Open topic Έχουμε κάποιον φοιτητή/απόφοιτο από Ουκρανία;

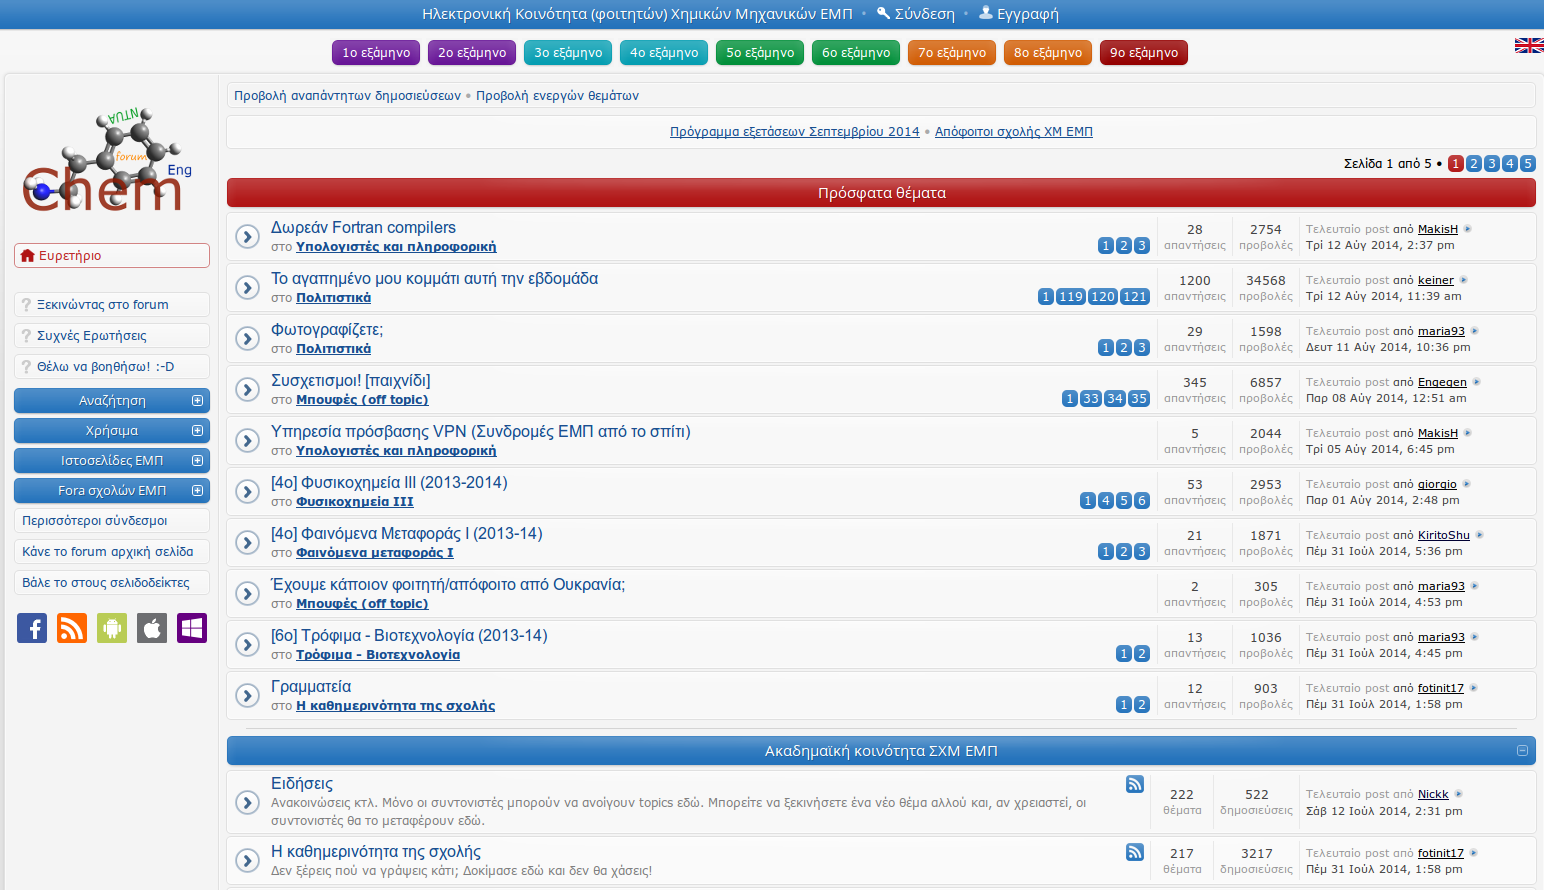pos(448,584)
